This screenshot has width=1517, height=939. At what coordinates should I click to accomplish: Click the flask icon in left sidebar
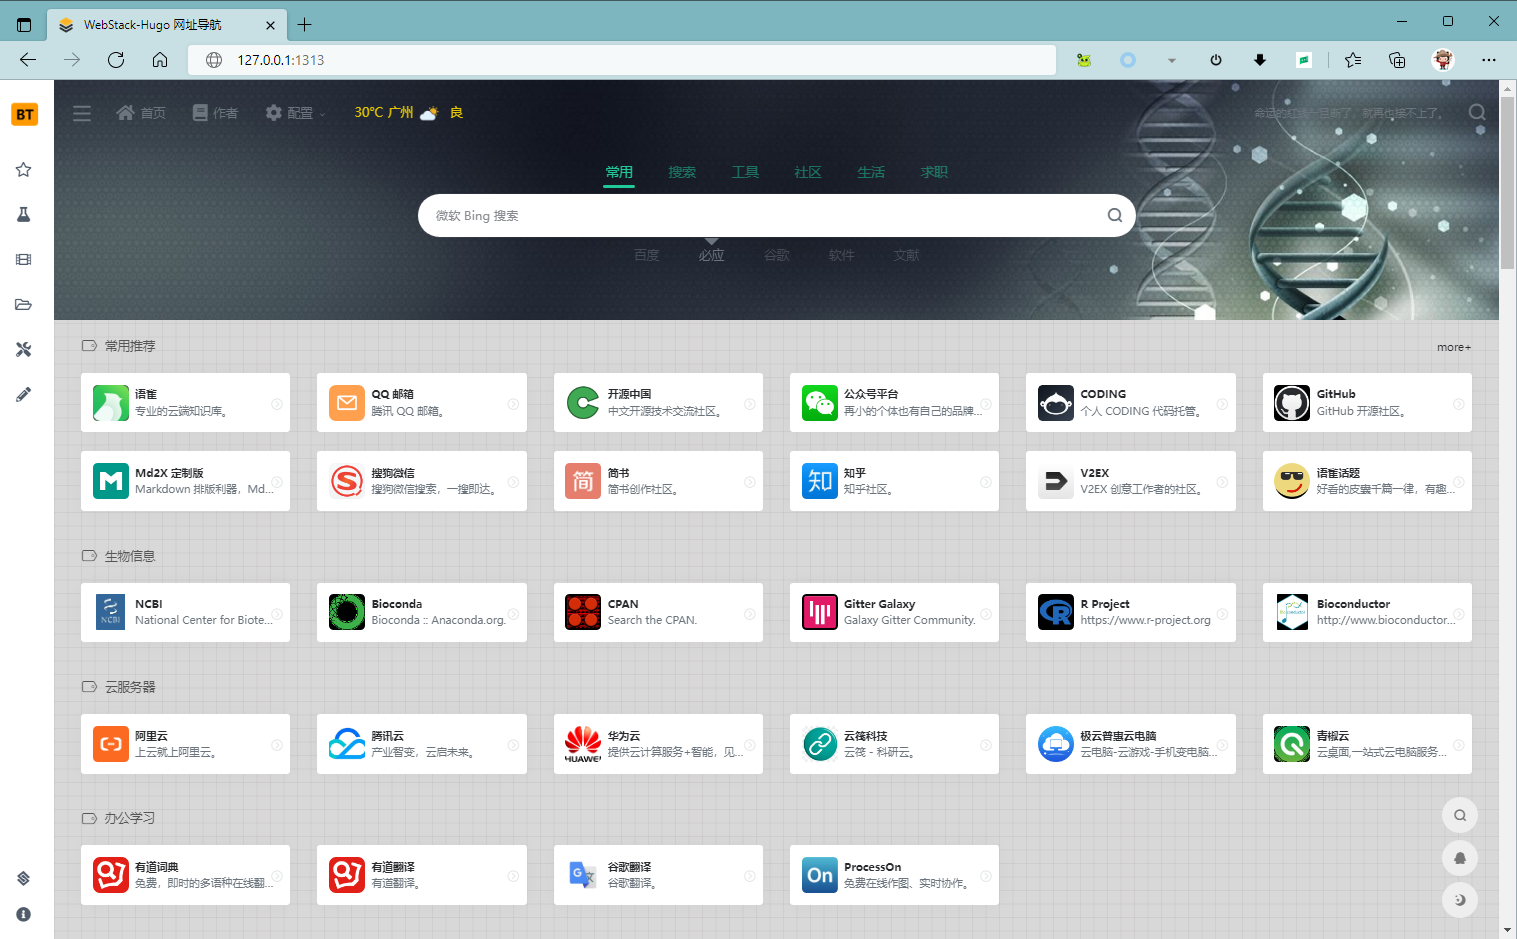coord(24,215)
